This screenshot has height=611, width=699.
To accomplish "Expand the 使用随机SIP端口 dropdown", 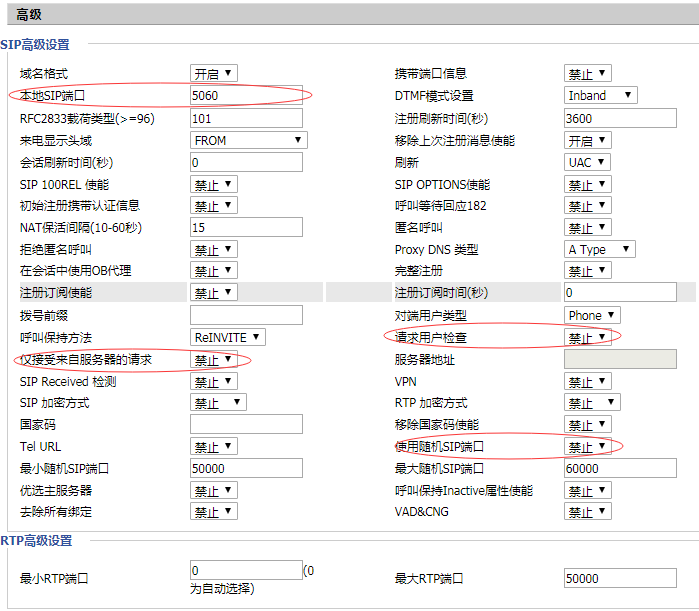I will coord(587,447).
